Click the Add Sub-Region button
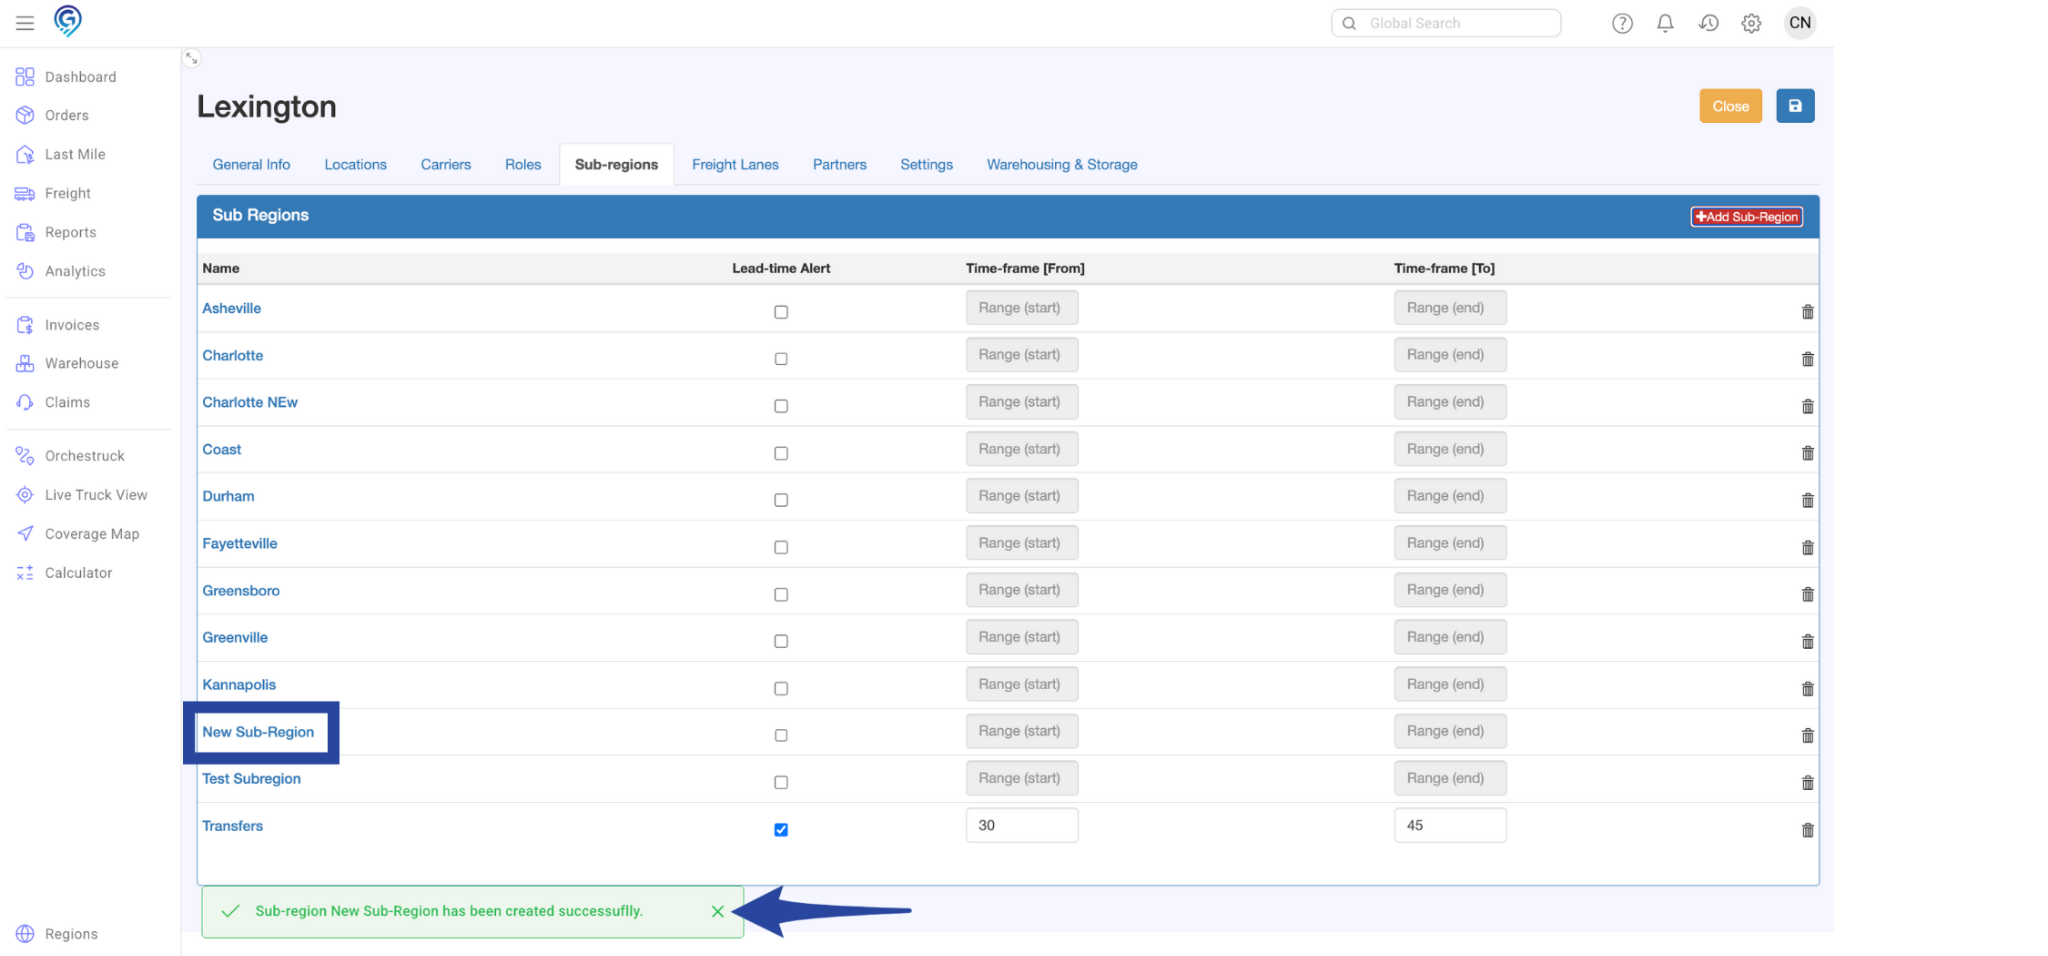2048x956 pixels. pyautogui.click(x=1746, y=217)
